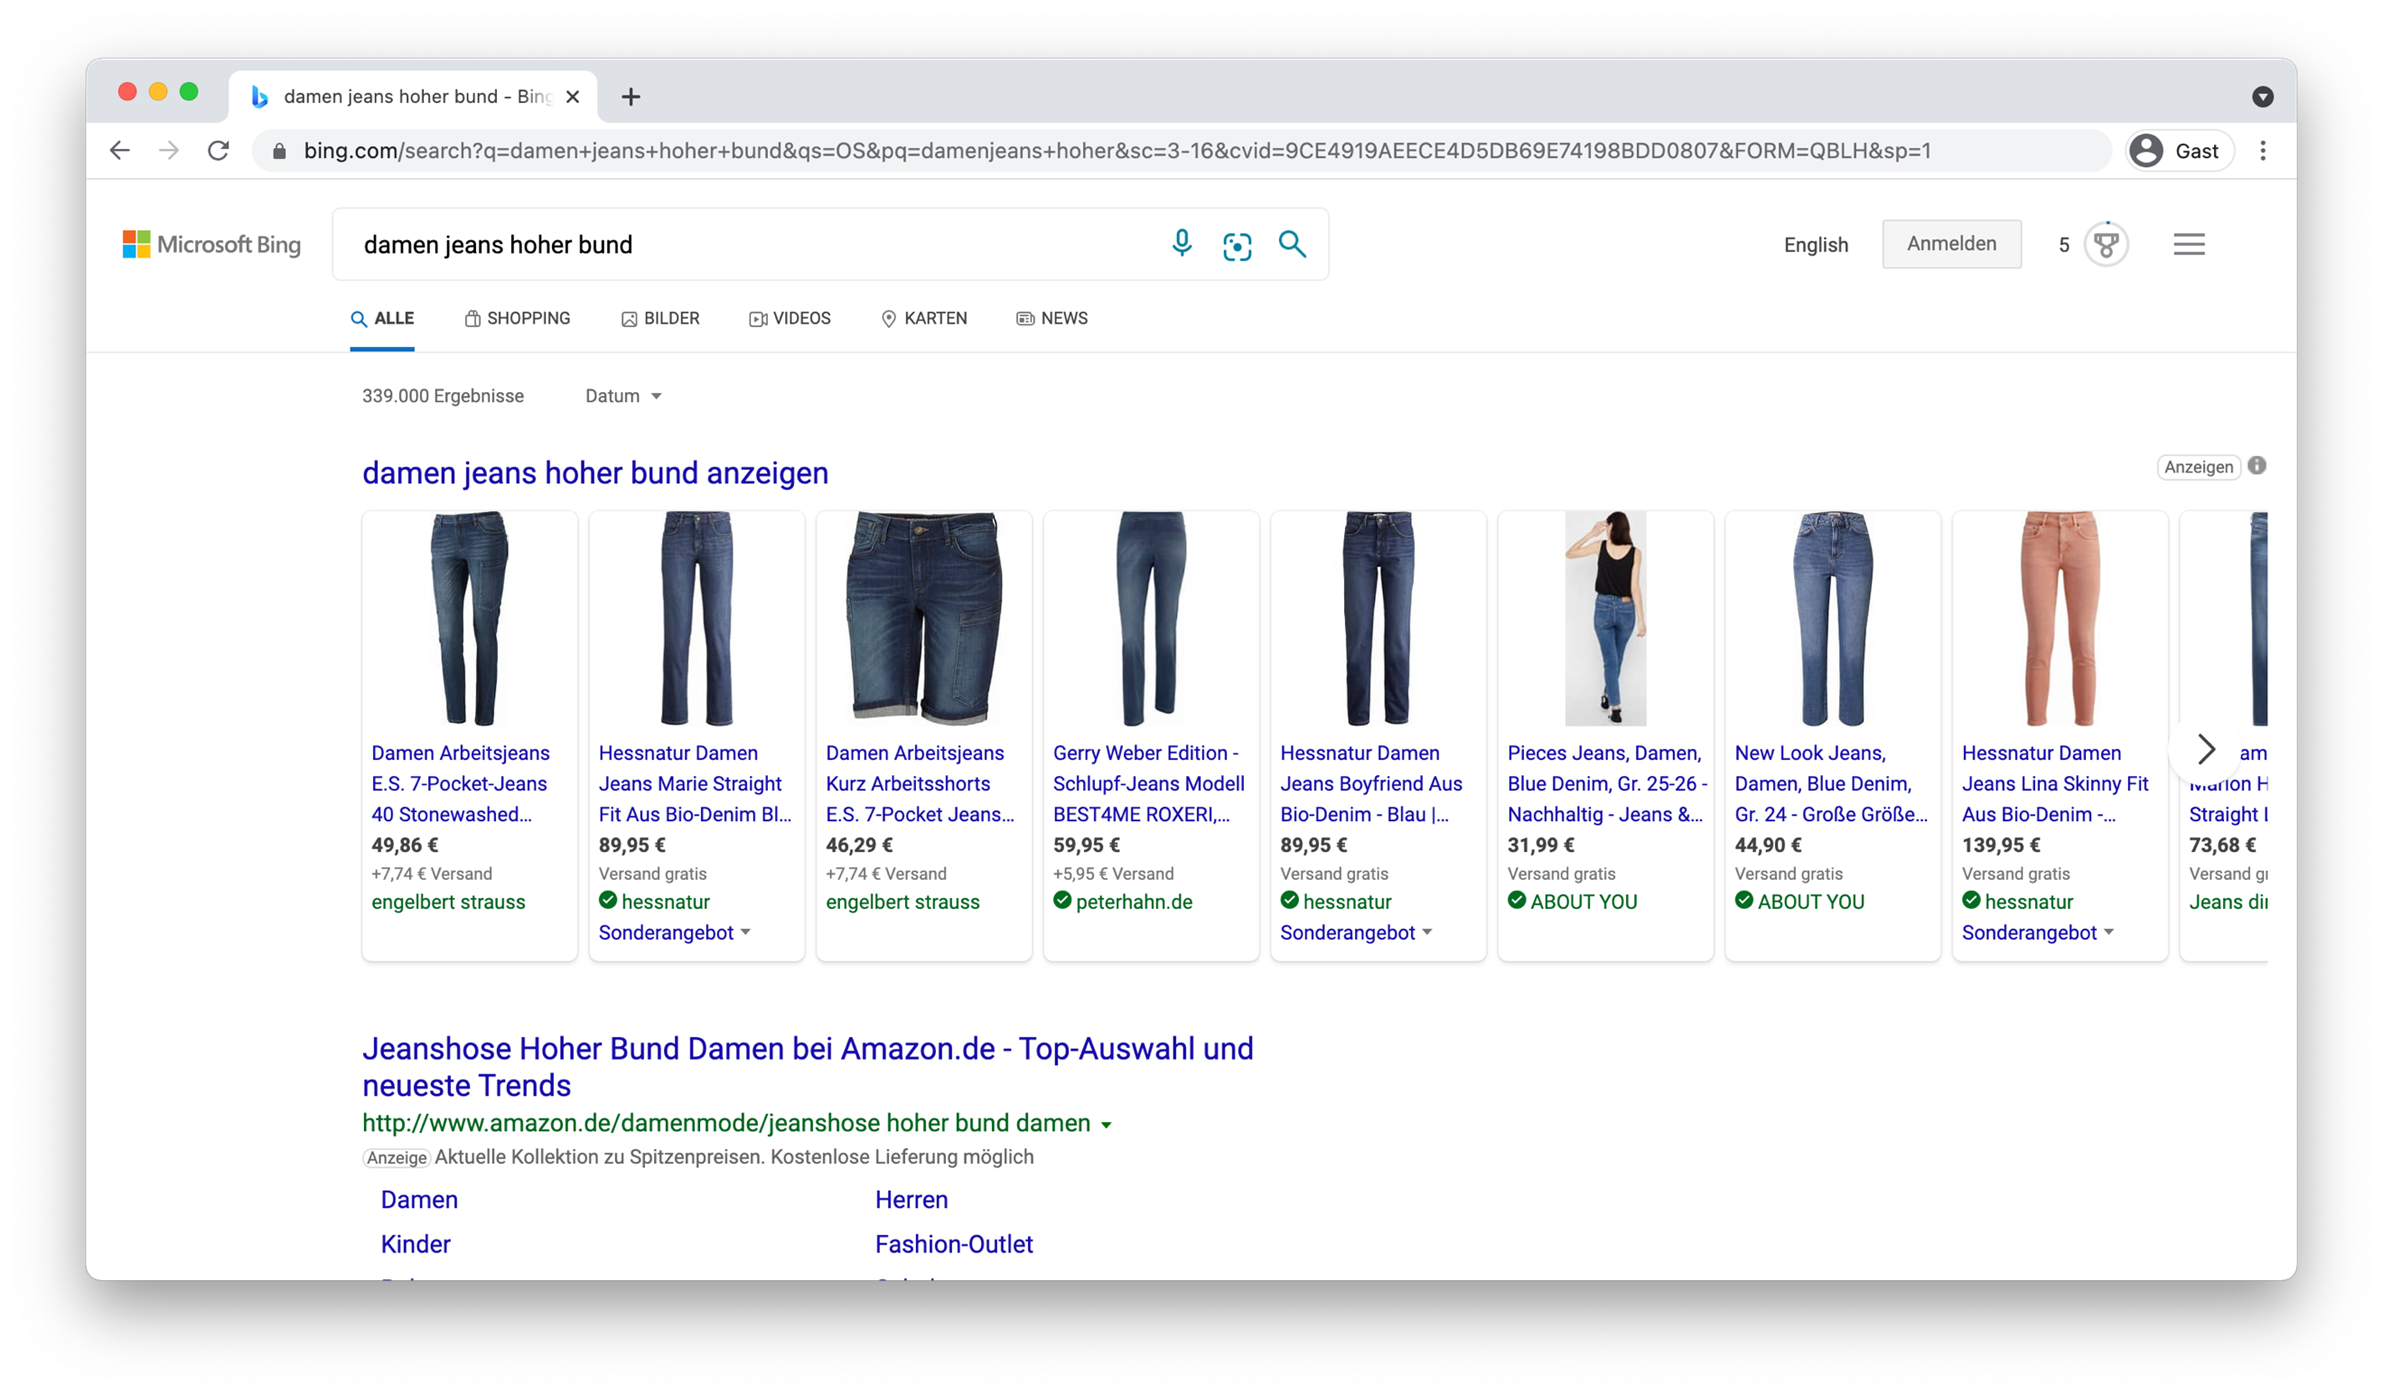Switch to the KARTEN tab

coord(924,318)
